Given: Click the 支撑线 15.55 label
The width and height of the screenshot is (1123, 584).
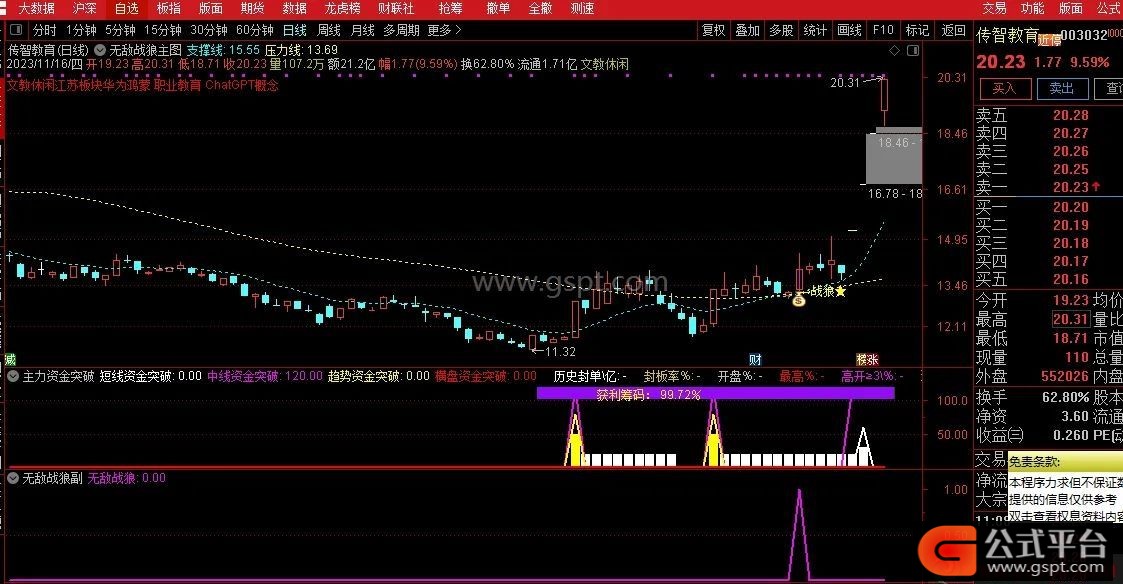Looking at the screenshot, I should (223, 50).
